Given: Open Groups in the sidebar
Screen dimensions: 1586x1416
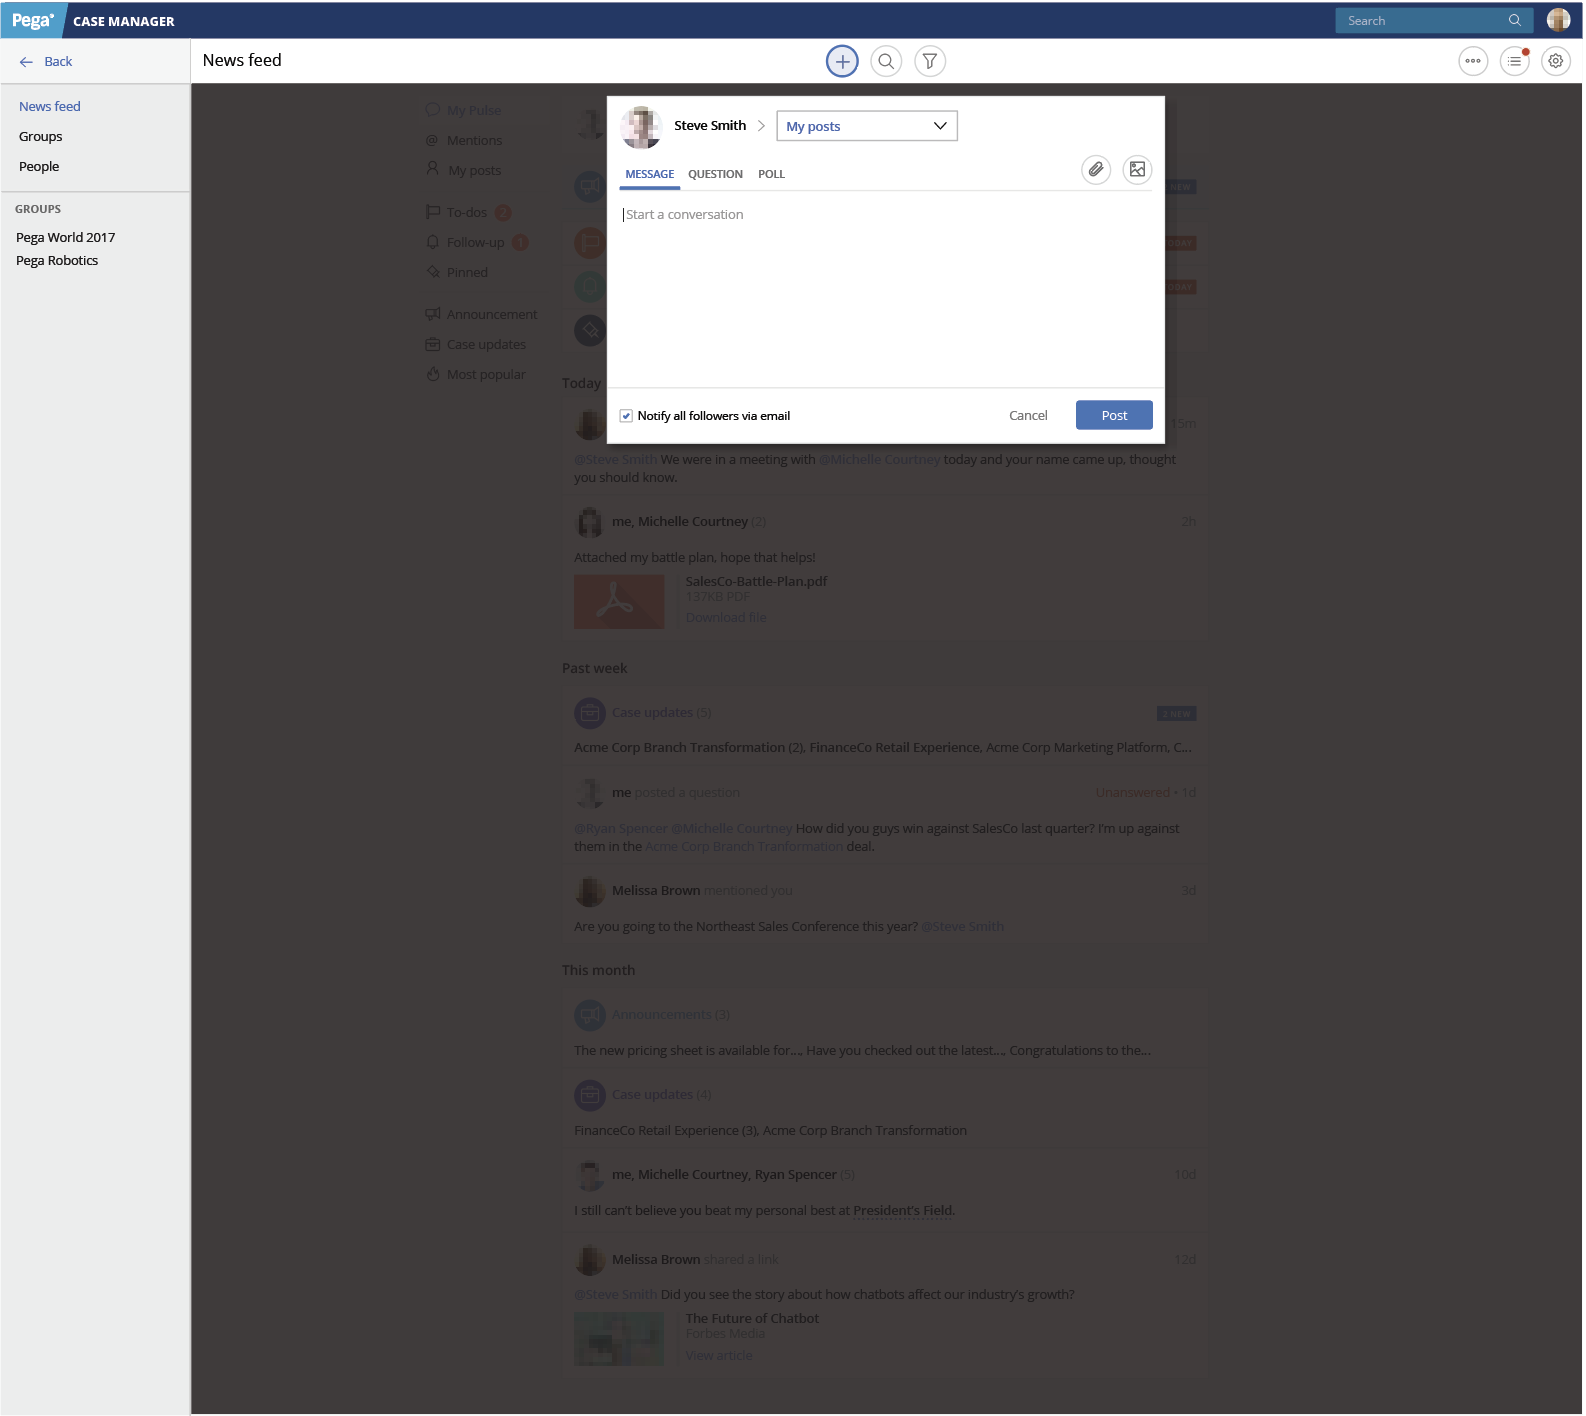Looking at the screenshot, I should [40, 137].
